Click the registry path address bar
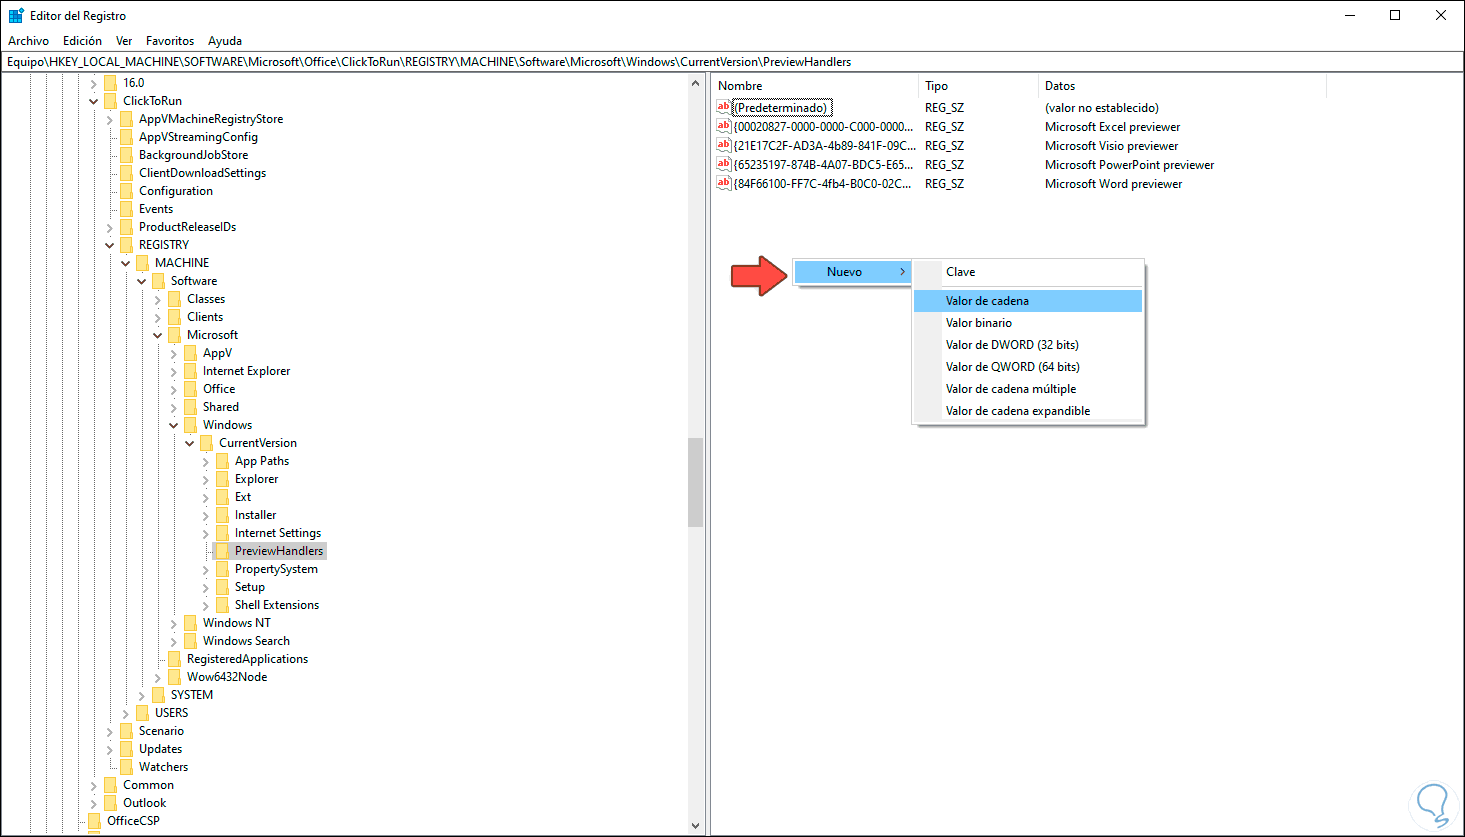The width and height of the screenshot is (1465, 837). [x=732, y=62]
